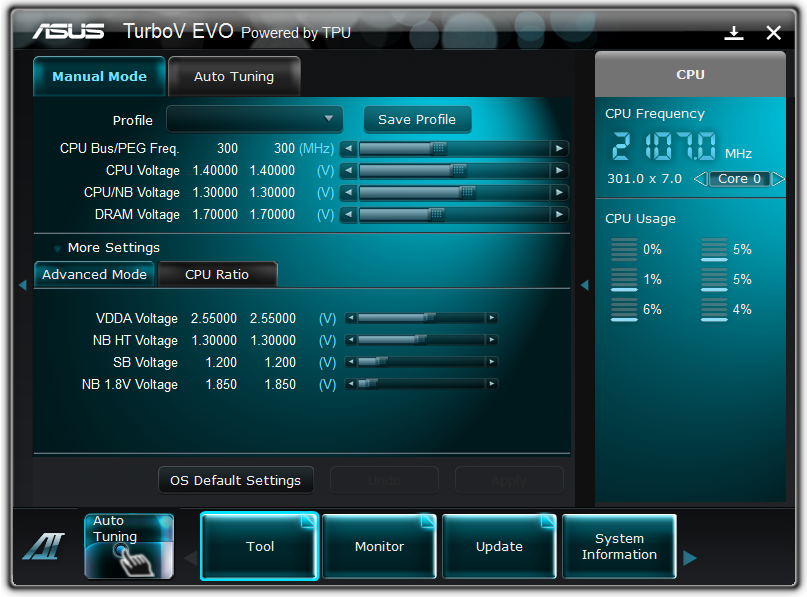This screenshot has height=597, width=807.
Task: Click the DRAM Voltage slider thumb
Action: tap(436, 214)
